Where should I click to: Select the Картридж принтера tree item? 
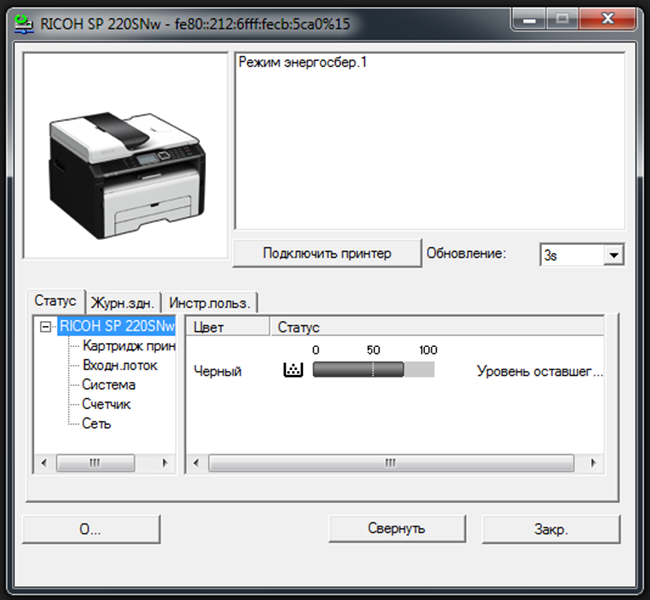coord(129,346)
